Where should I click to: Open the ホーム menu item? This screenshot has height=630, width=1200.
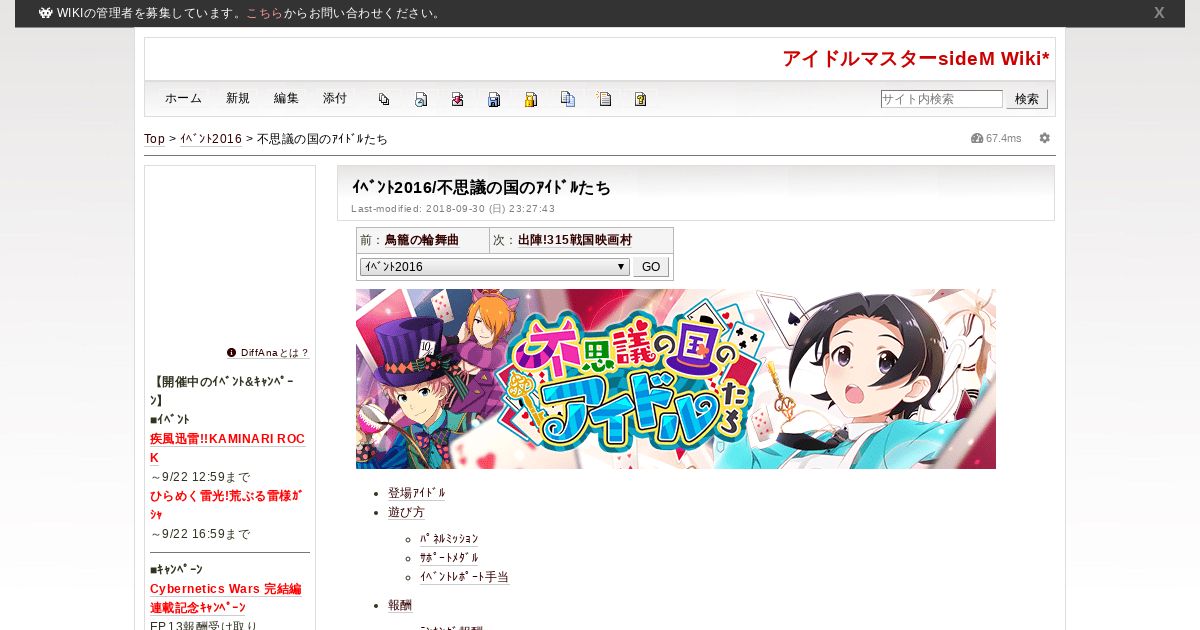(183, 98)
